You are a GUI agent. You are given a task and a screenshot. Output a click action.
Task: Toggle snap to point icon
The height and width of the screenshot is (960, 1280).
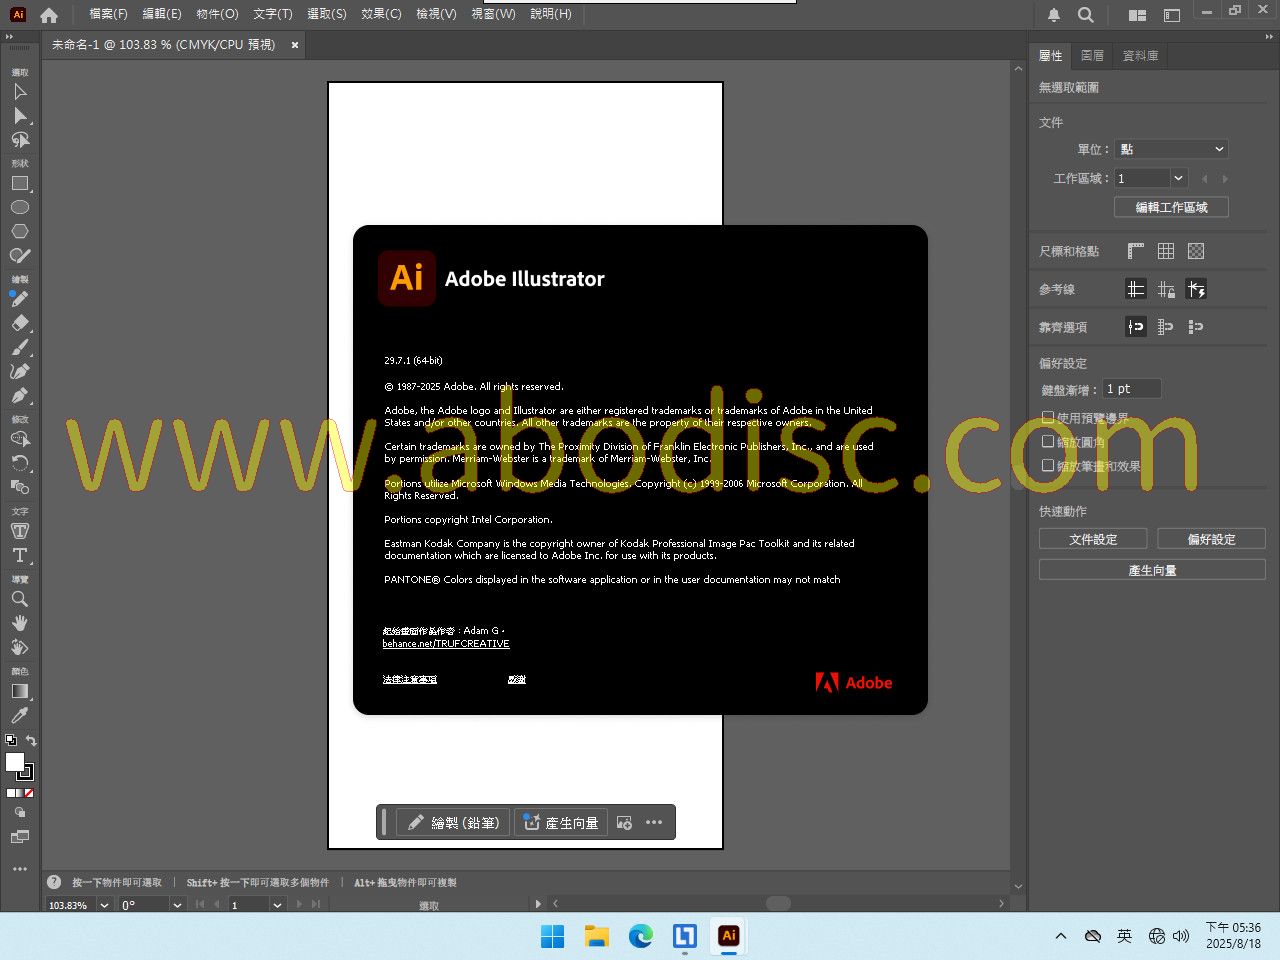point(1136,327)
